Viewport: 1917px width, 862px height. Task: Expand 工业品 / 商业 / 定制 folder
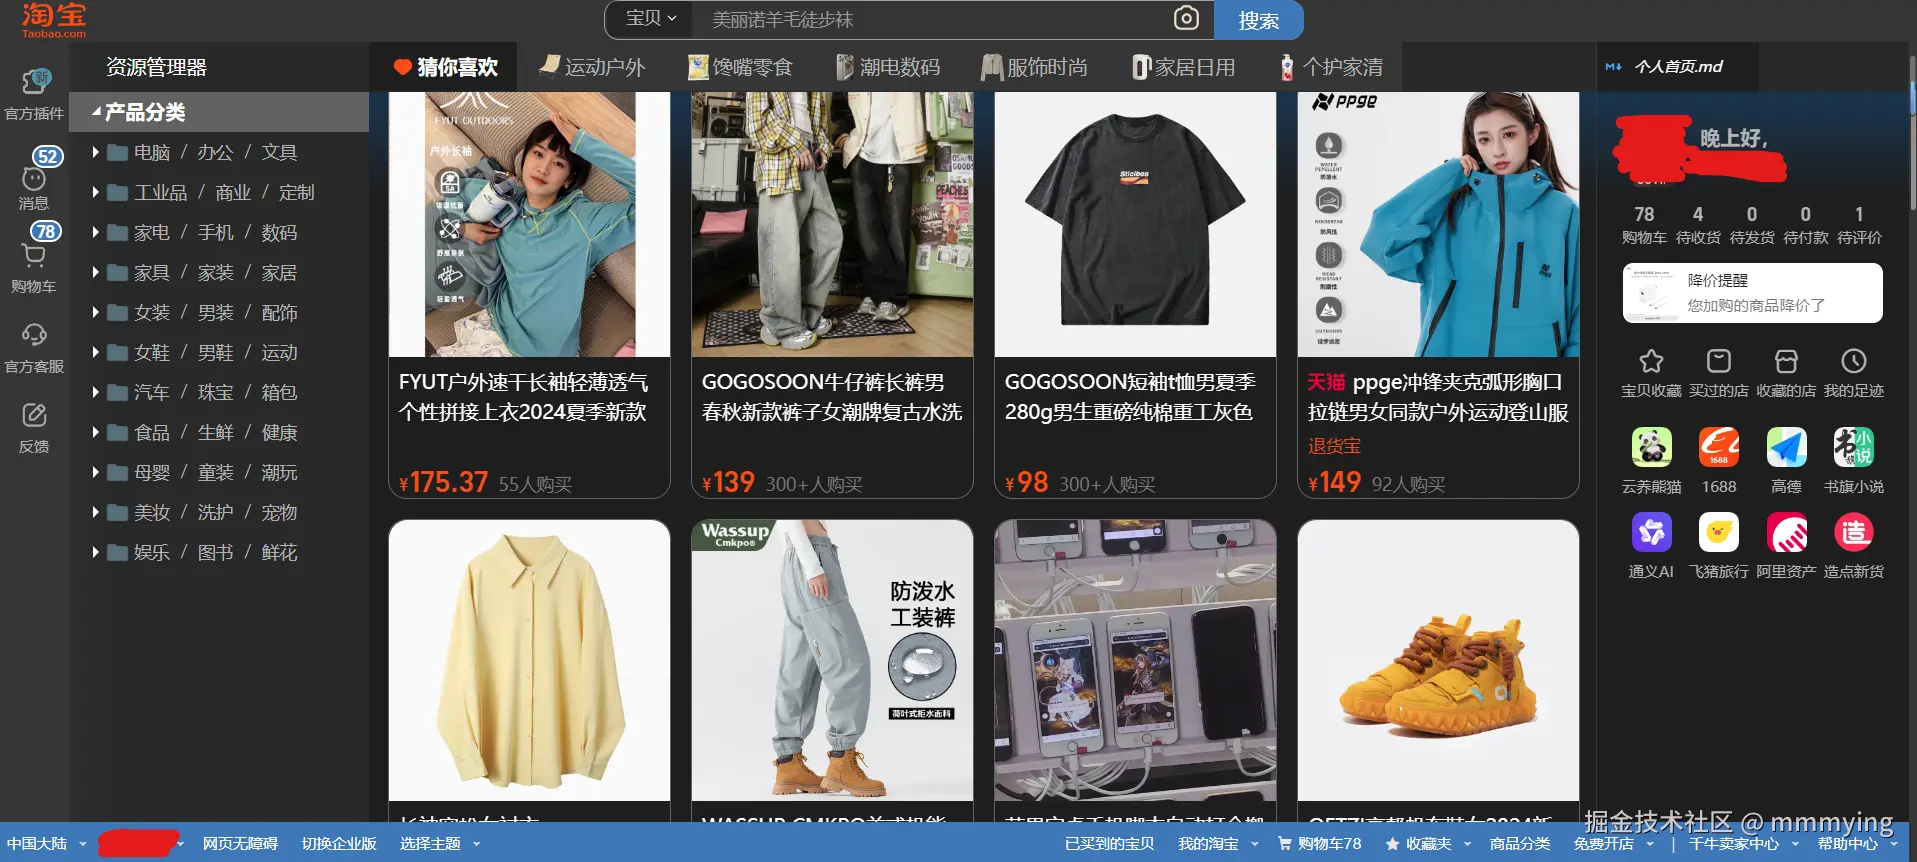(96, 192)
